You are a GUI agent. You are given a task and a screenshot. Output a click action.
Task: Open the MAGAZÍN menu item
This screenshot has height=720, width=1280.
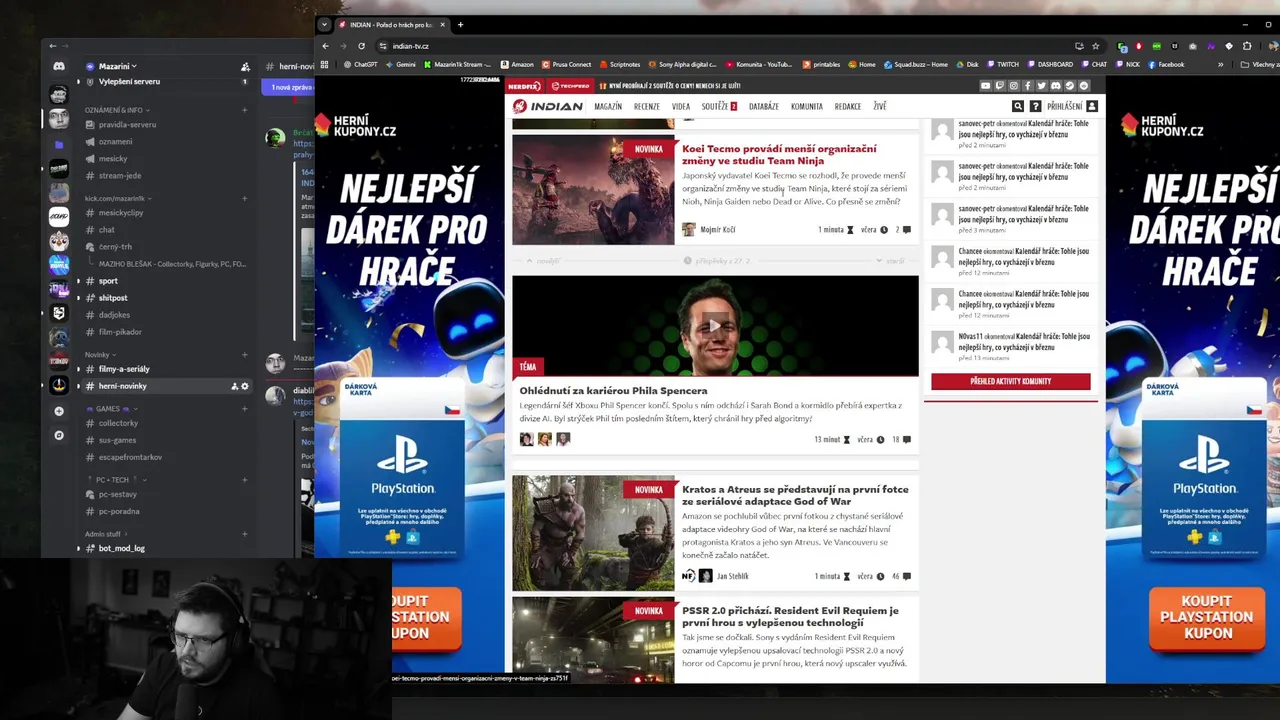[608, 106]
